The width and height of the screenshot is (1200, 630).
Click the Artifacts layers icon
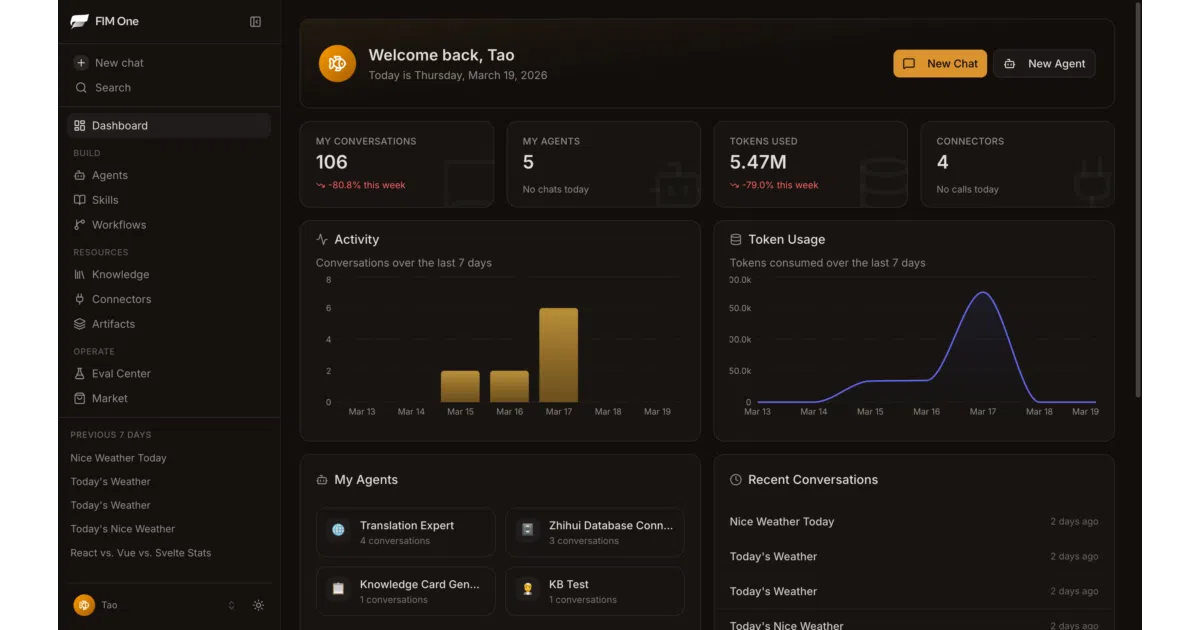80,324
